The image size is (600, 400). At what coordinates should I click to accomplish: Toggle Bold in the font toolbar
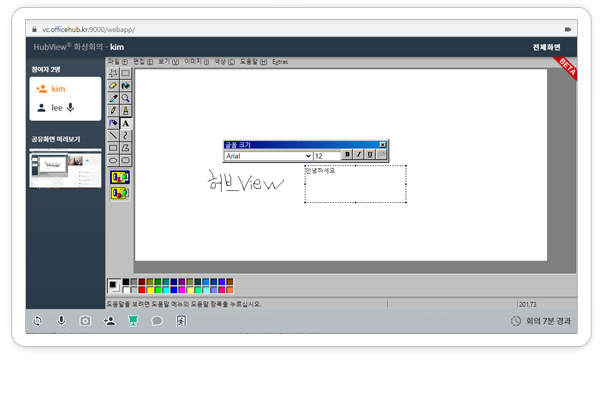tap(347, 154)
